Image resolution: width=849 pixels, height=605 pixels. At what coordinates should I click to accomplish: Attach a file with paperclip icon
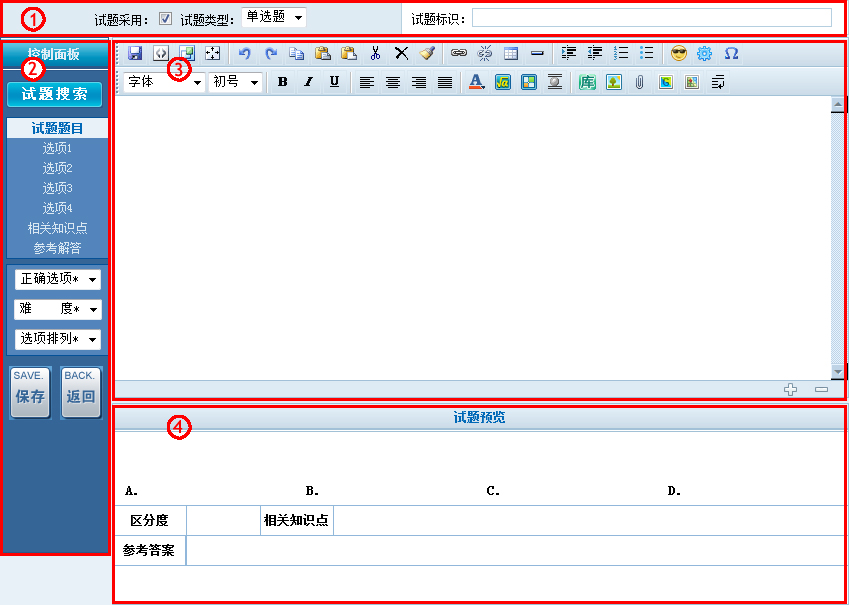click(x=639, y=82)
